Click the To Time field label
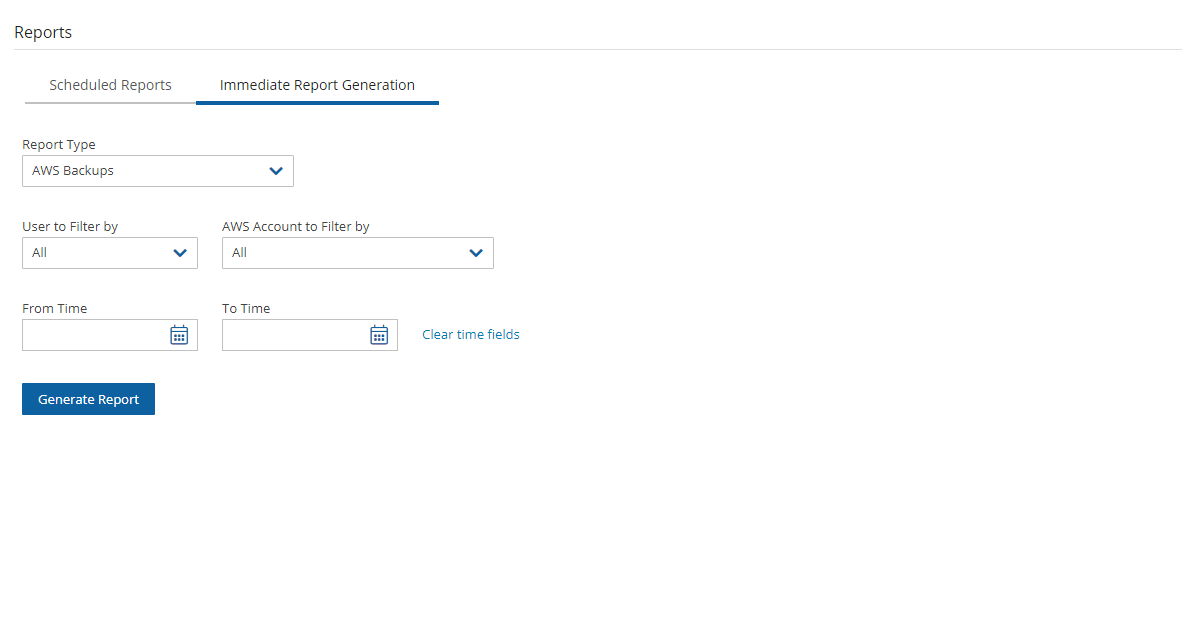 246,309
